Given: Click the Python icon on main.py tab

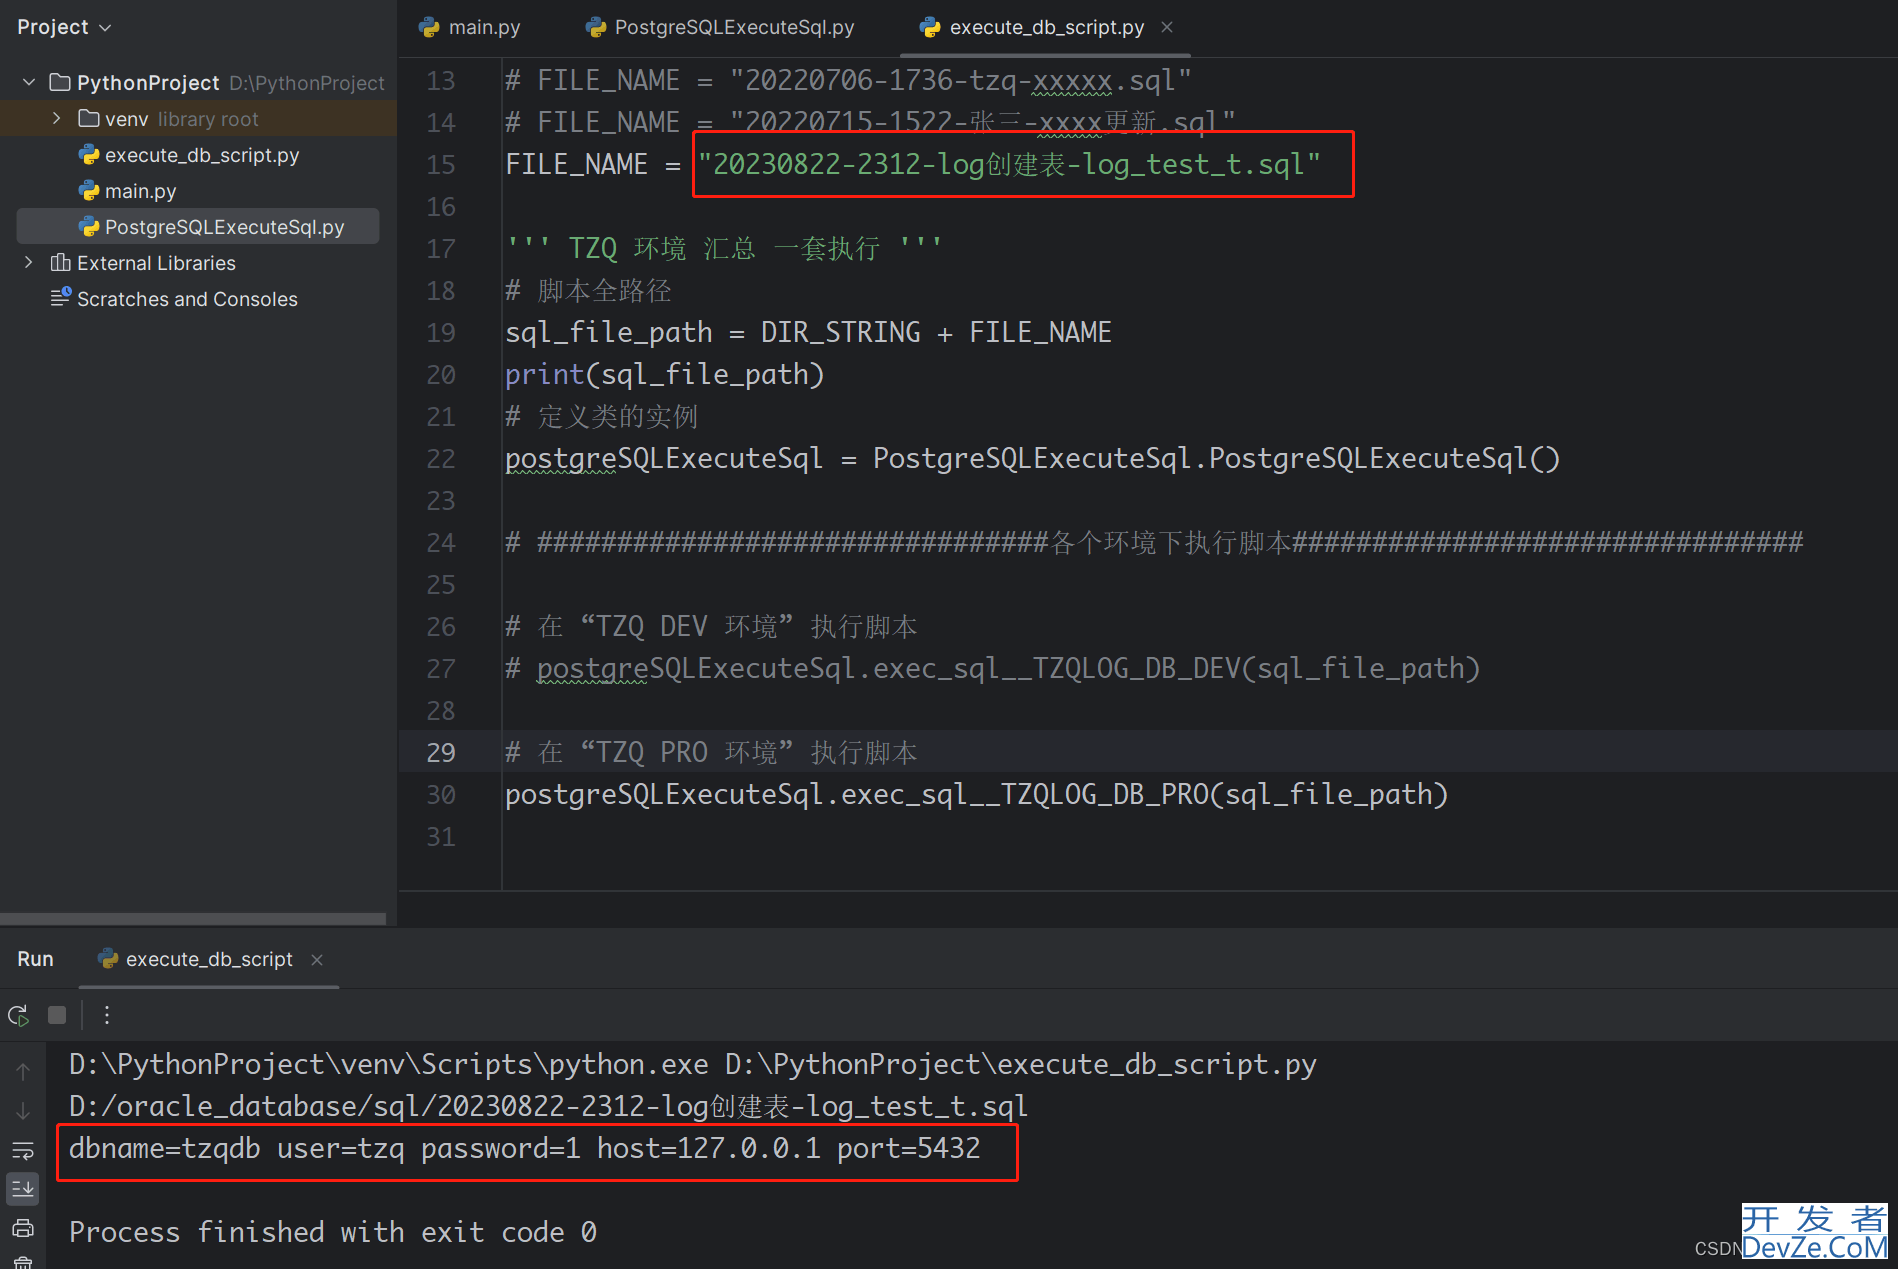Looking at the screenshot, I should point(430,28).
